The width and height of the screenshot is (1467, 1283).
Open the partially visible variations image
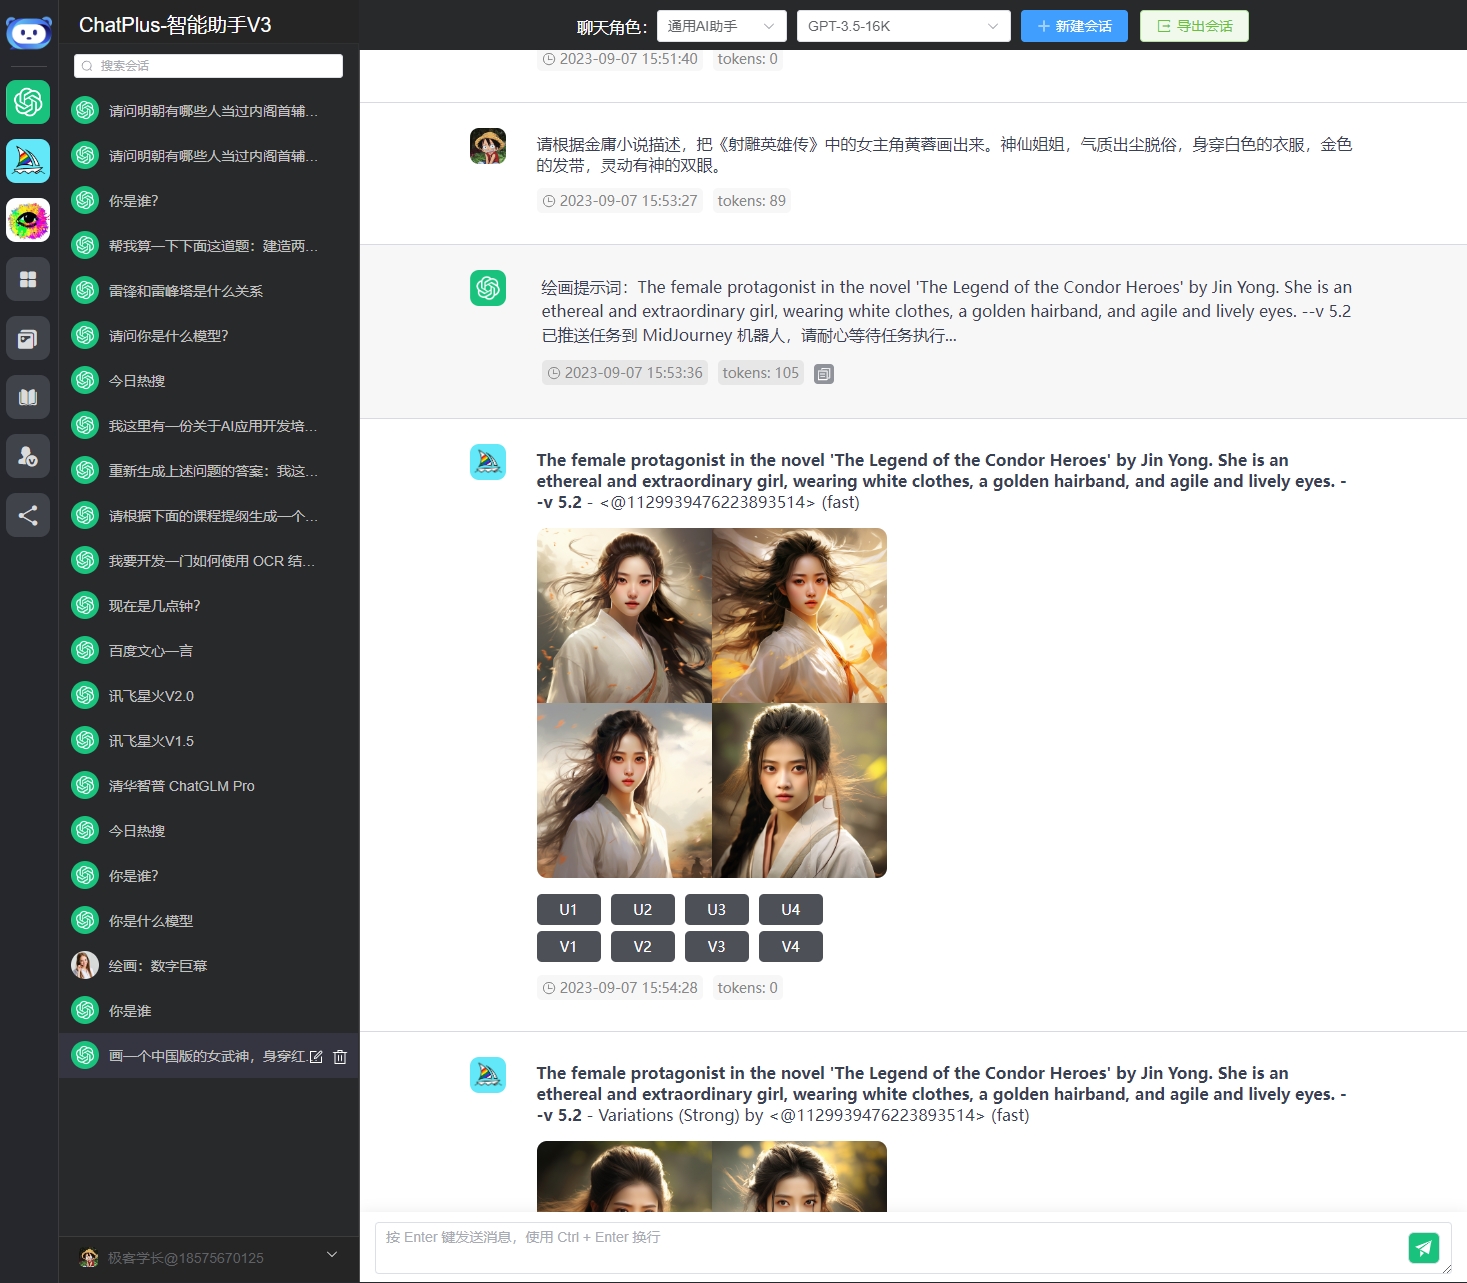(x=712, y=1176)
